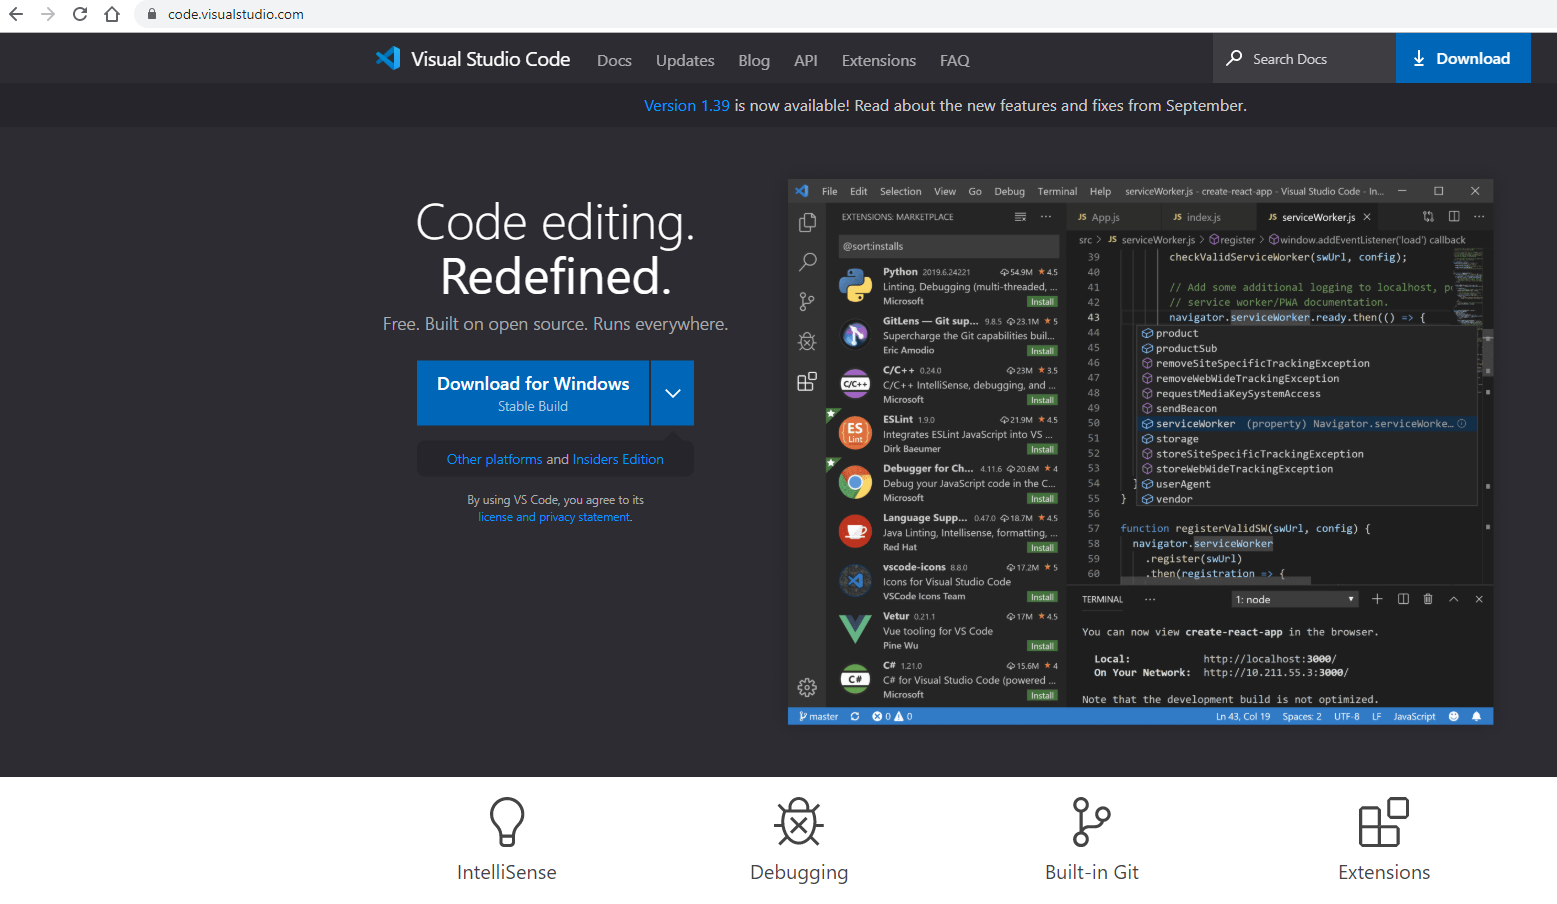
Task: Click the Debugging bug feature icon
Action: pos(799,822)
